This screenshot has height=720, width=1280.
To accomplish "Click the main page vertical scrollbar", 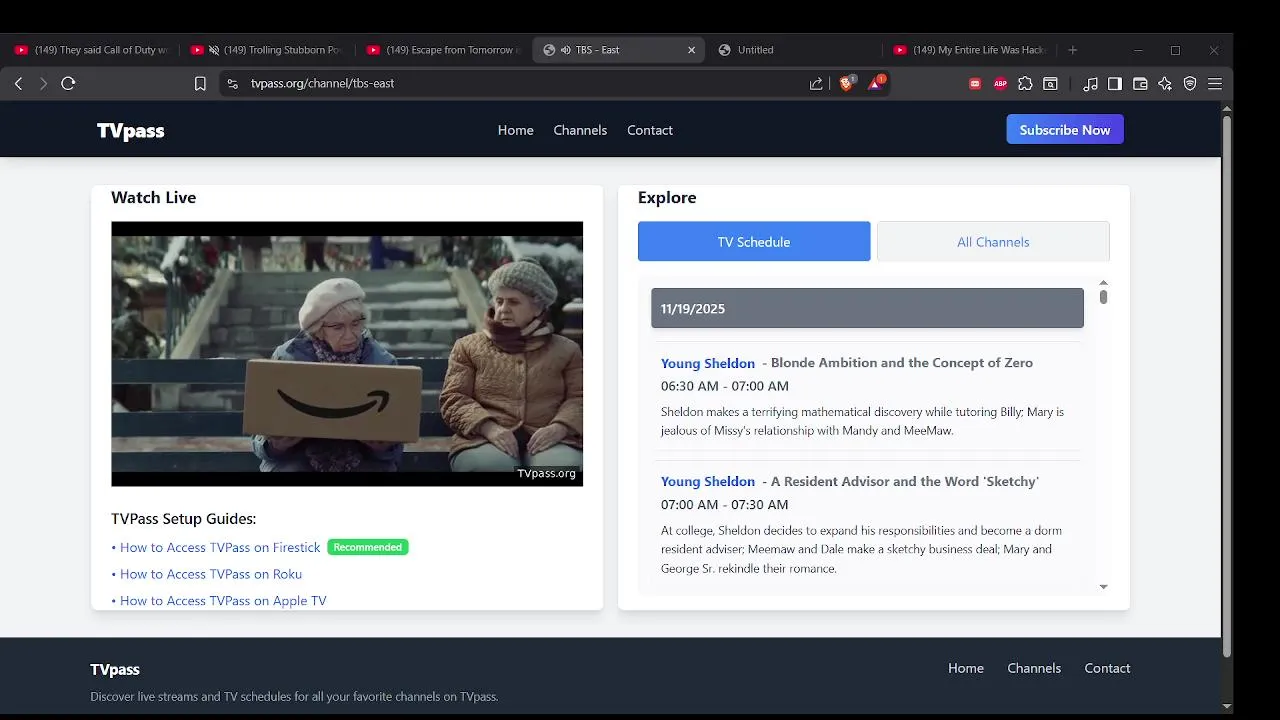I will (x=1227, y=387).
